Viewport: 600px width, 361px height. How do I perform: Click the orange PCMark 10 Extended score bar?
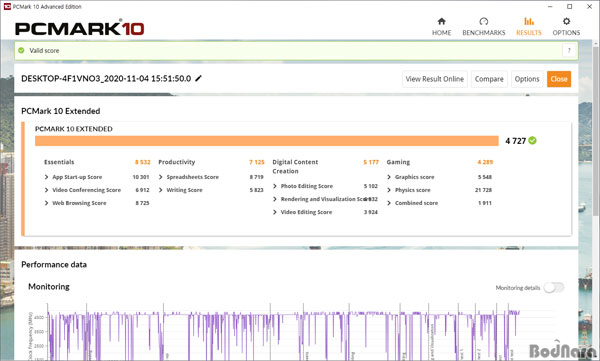pos(267,141)
